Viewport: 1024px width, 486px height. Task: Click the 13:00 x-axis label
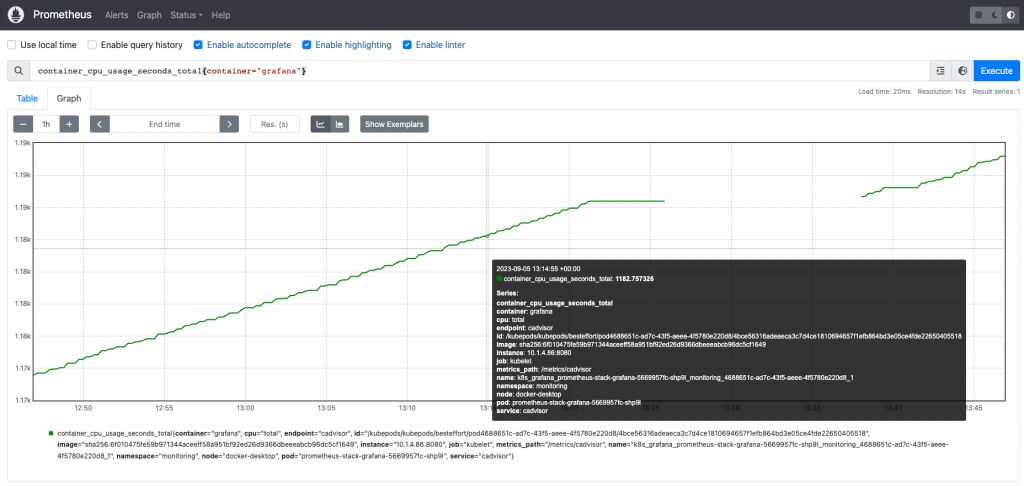[x=245, y=408]
